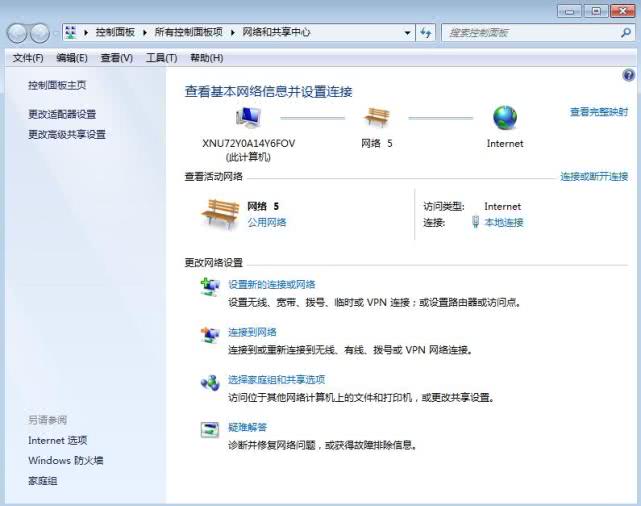Click the 本地连接 connection link
This screenshot has height=506, width=641.
tap(503, 223)
